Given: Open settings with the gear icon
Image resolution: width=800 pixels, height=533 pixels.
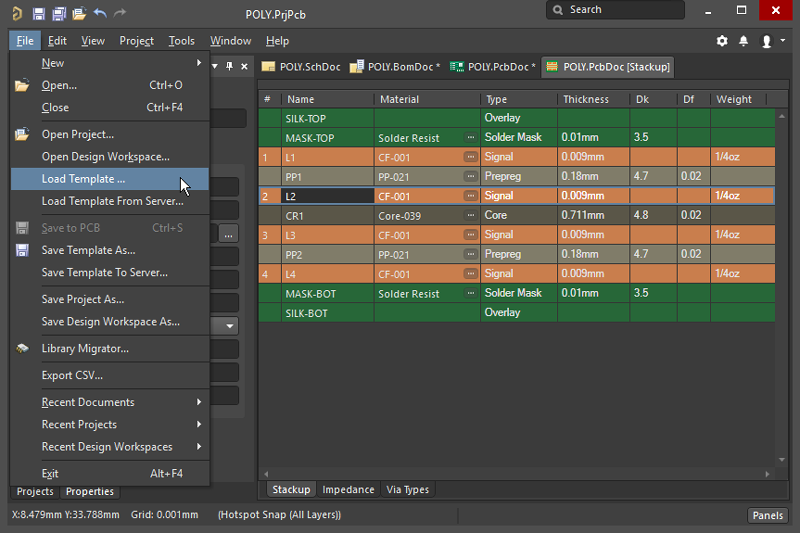Looking at the screenshot, I should point(722,41).
